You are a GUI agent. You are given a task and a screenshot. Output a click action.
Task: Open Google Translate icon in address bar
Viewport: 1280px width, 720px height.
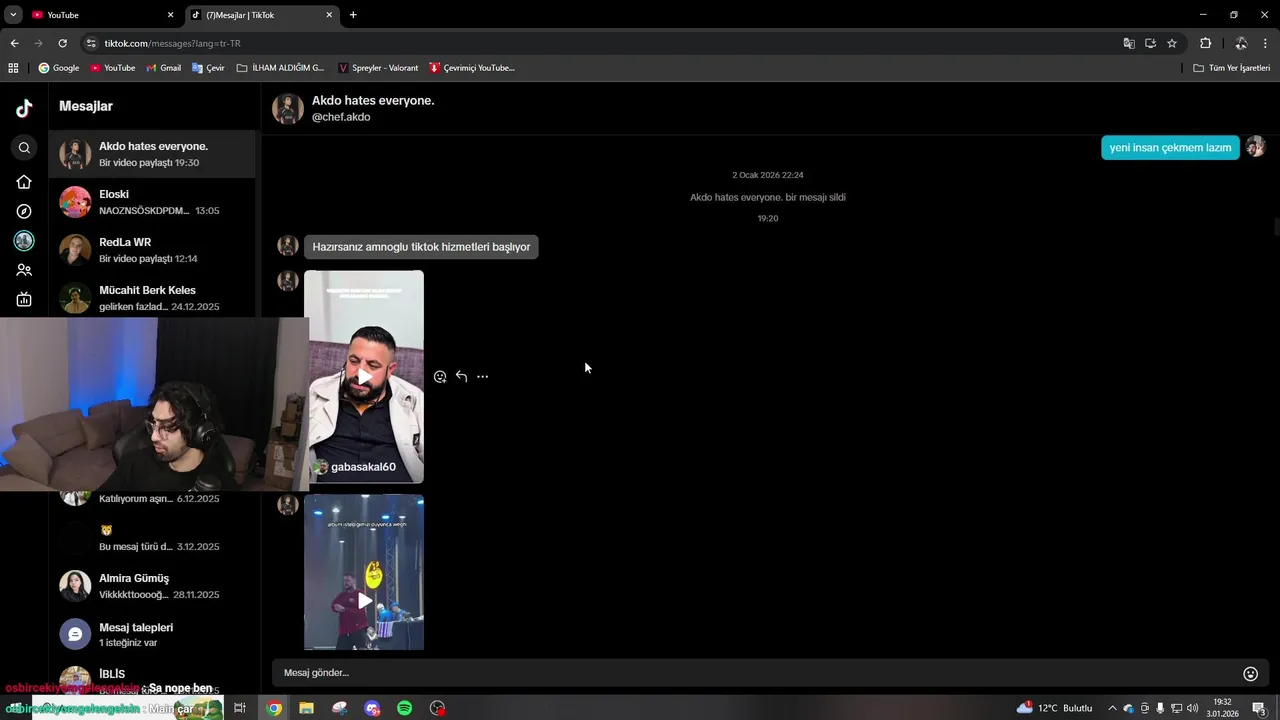click(x=1129, y=43)
